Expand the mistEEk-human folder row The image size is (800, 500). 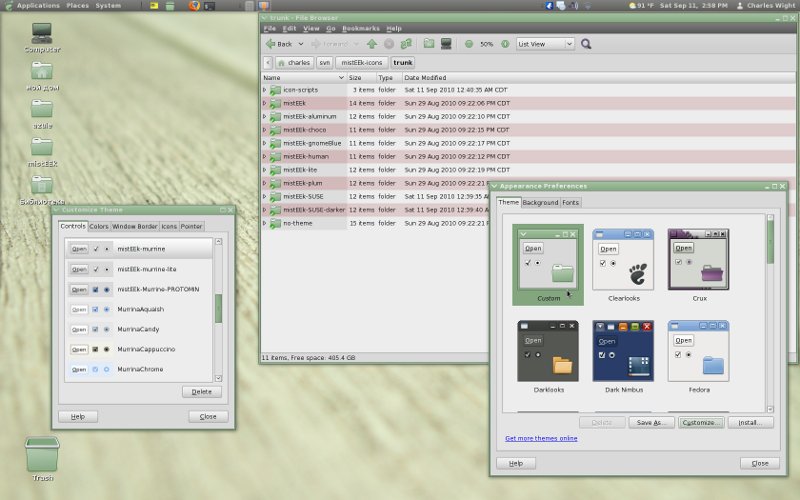click(x=265, y=157)
